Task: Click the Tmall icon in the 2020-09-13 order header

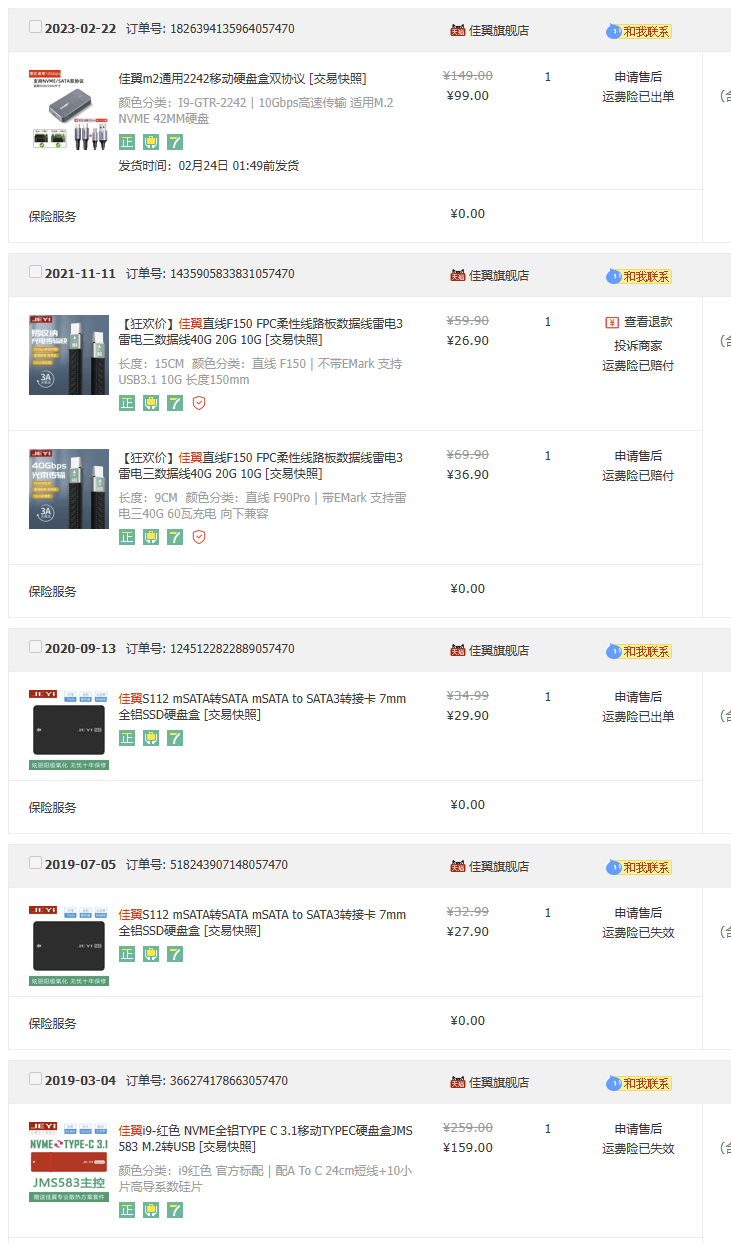Action: point(458,650)
